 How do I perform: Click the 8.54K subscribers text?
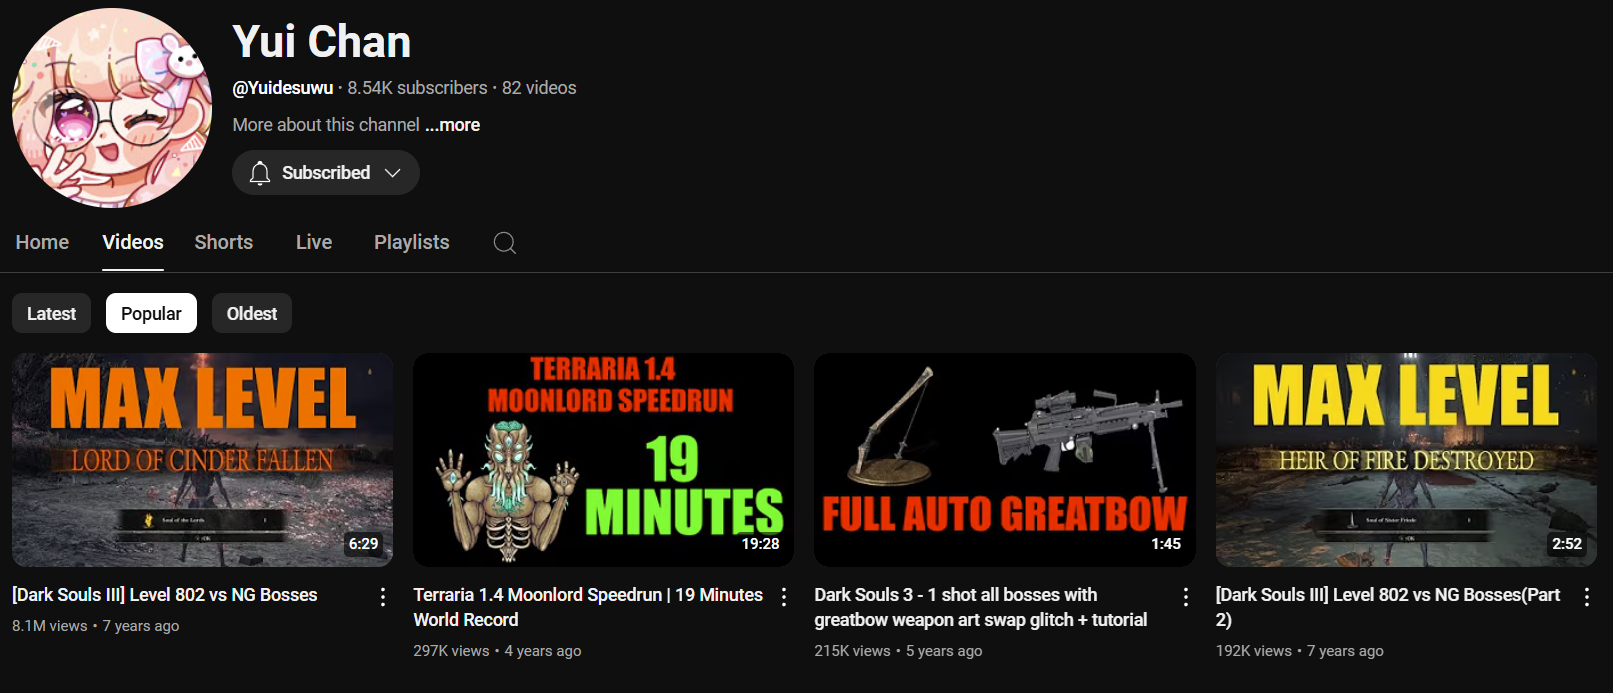point(417,88)
